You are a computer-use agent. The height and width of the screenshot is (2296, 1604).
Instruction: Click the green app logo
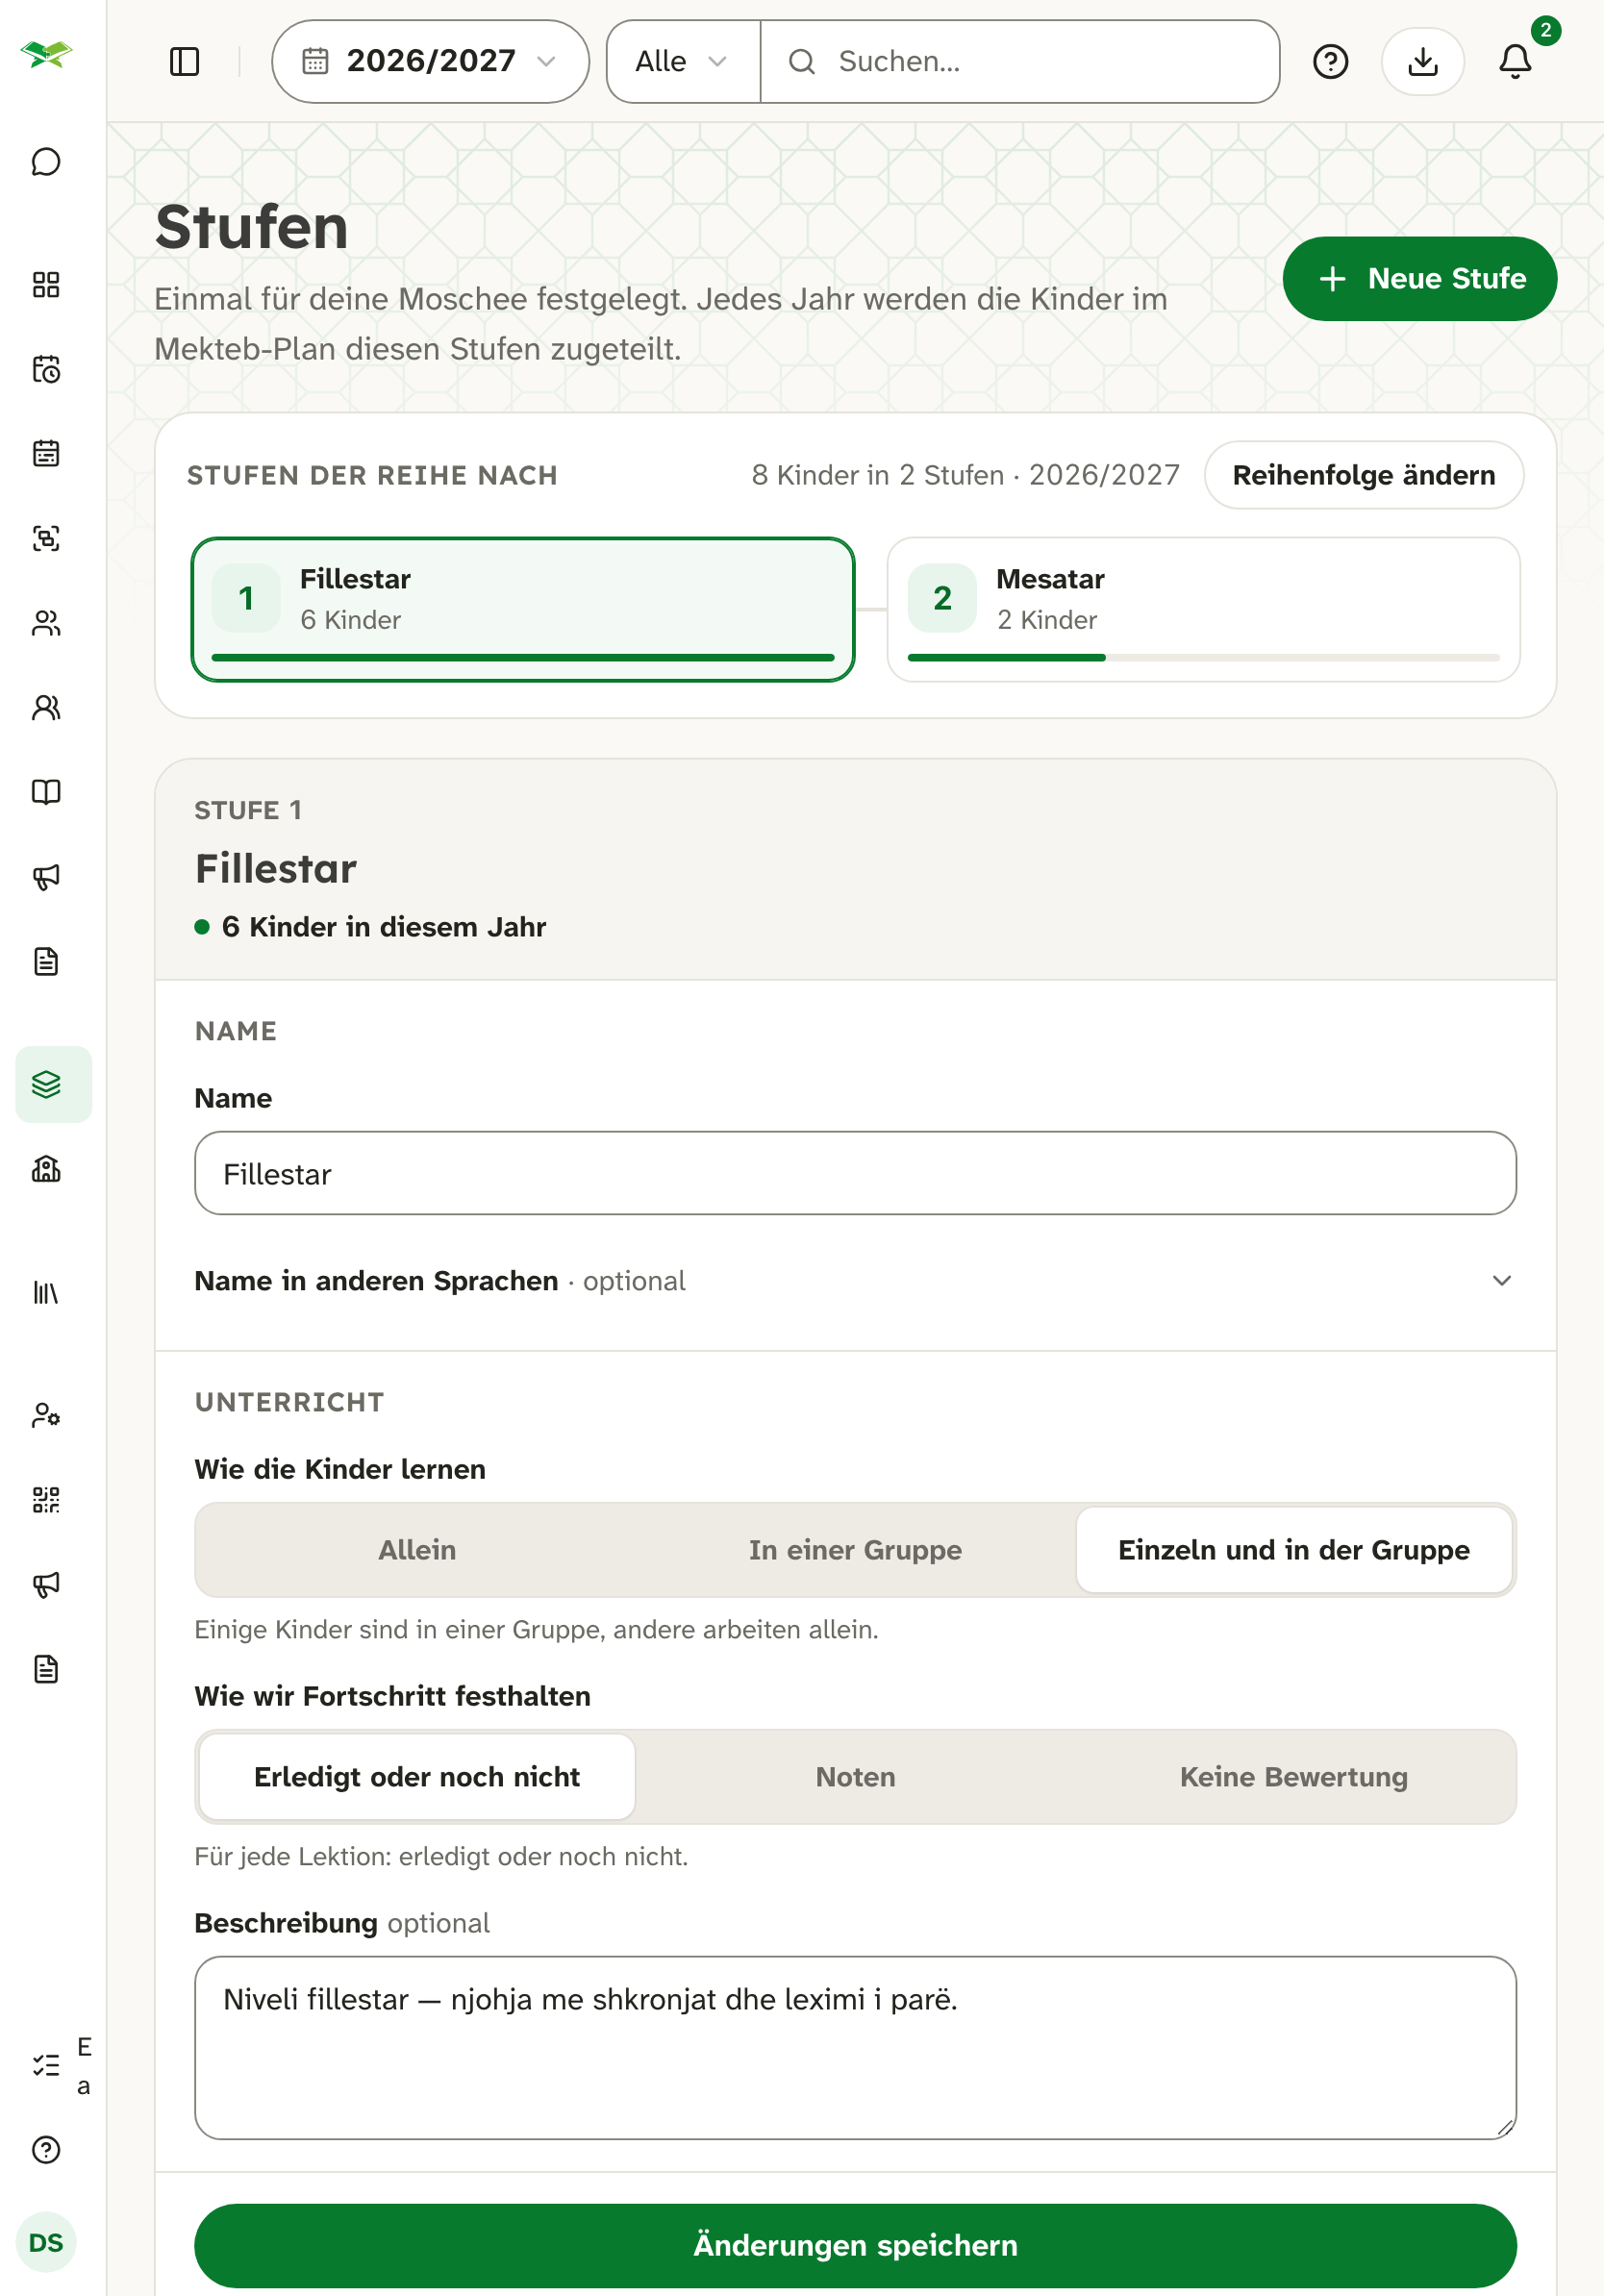click(46, 54)
